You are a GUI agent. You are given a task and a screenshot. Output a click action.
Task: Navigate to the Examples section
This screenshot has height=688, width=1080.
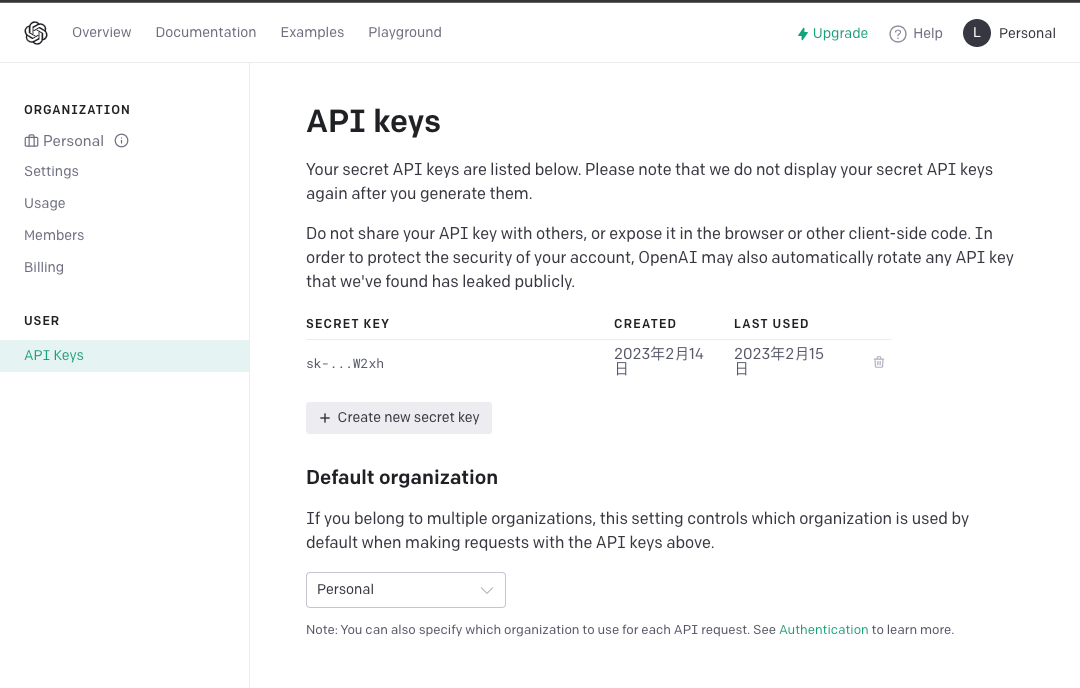coord(312,33)
